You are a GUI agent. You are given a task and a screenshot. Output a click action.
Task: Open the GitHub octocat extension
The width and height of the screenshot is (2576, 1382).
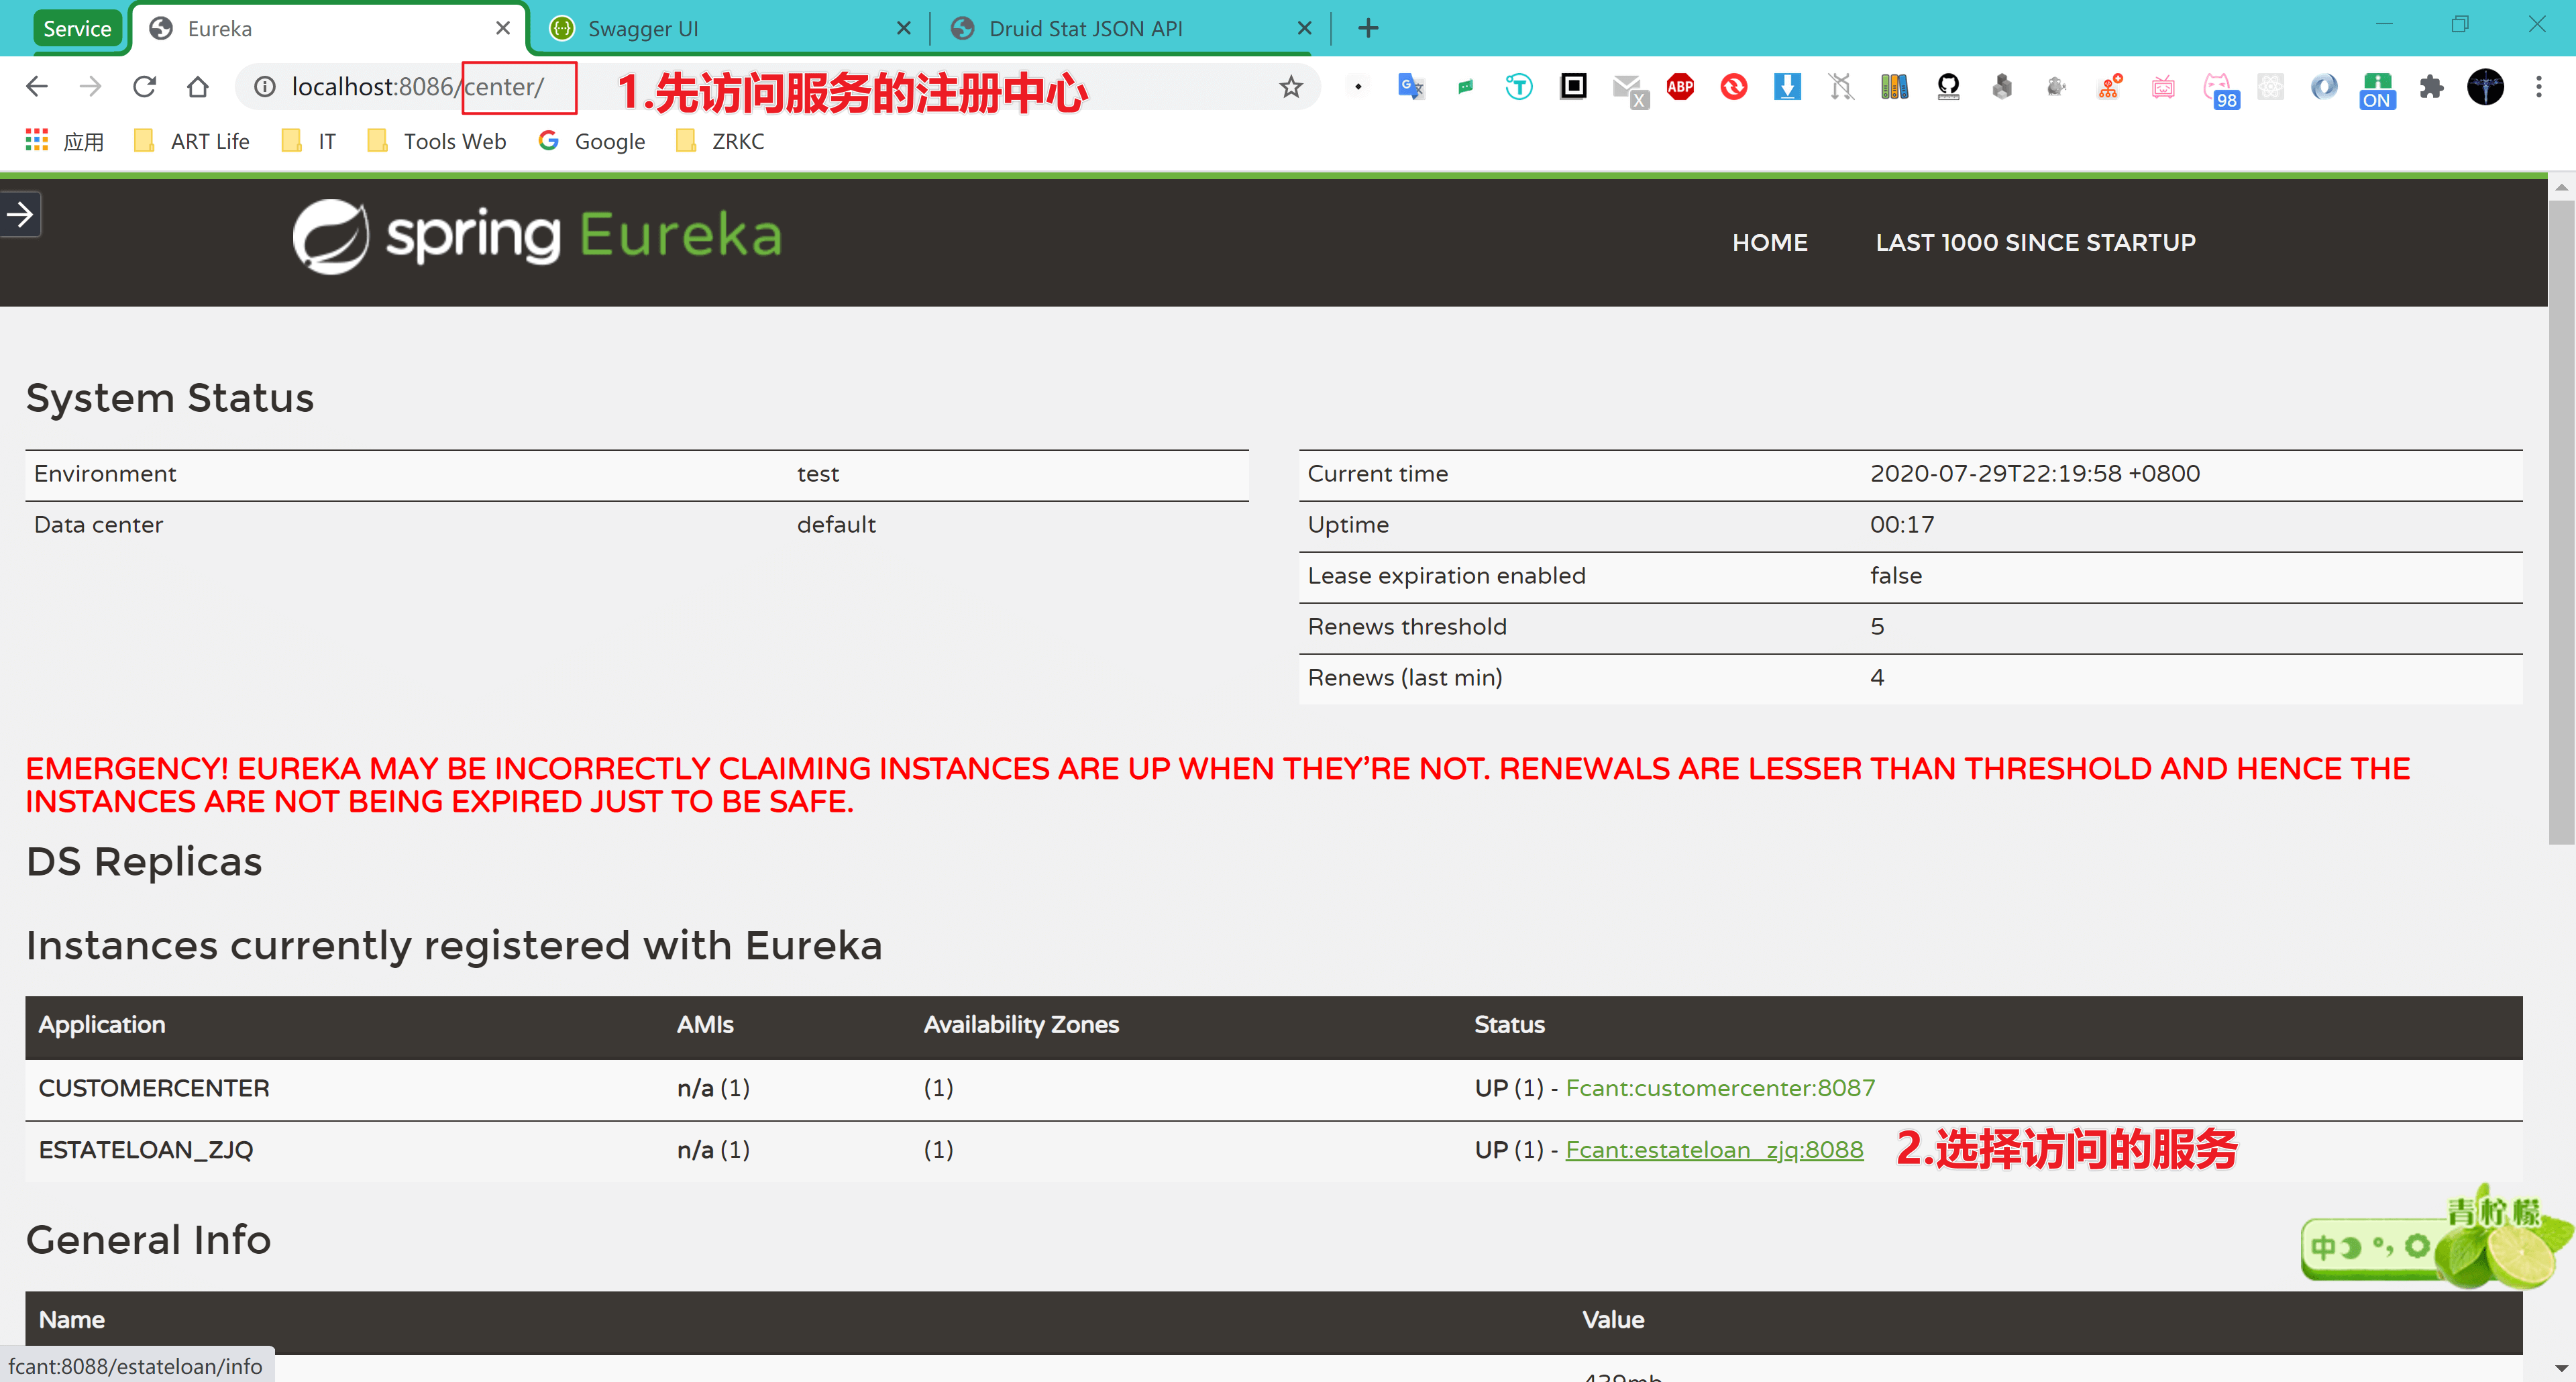1948,87
